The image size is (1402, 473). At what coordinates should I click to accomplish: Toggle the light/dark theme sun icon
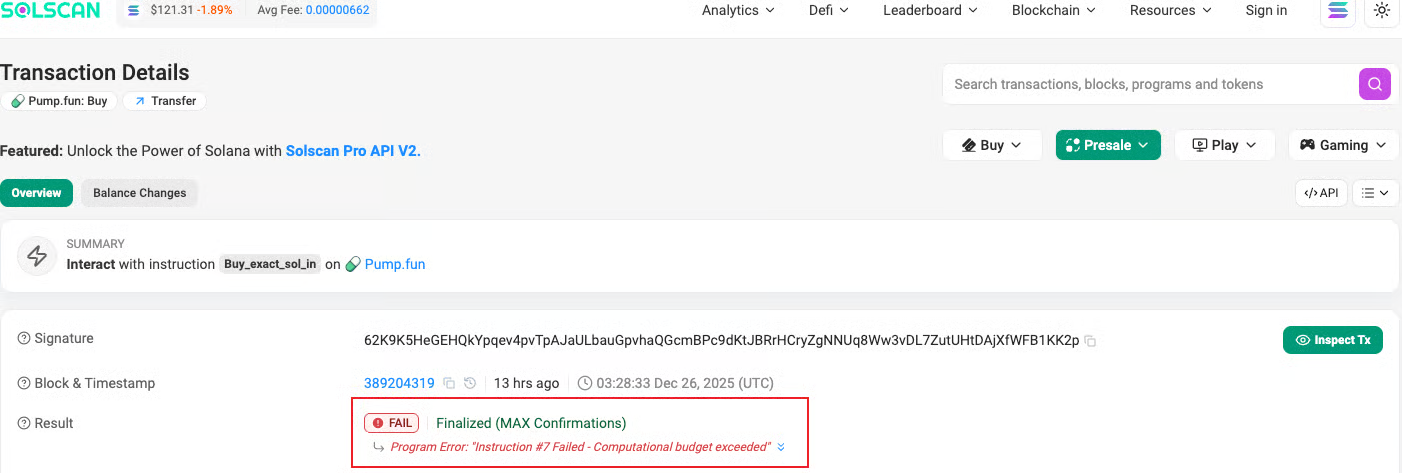pos(1381,11)
